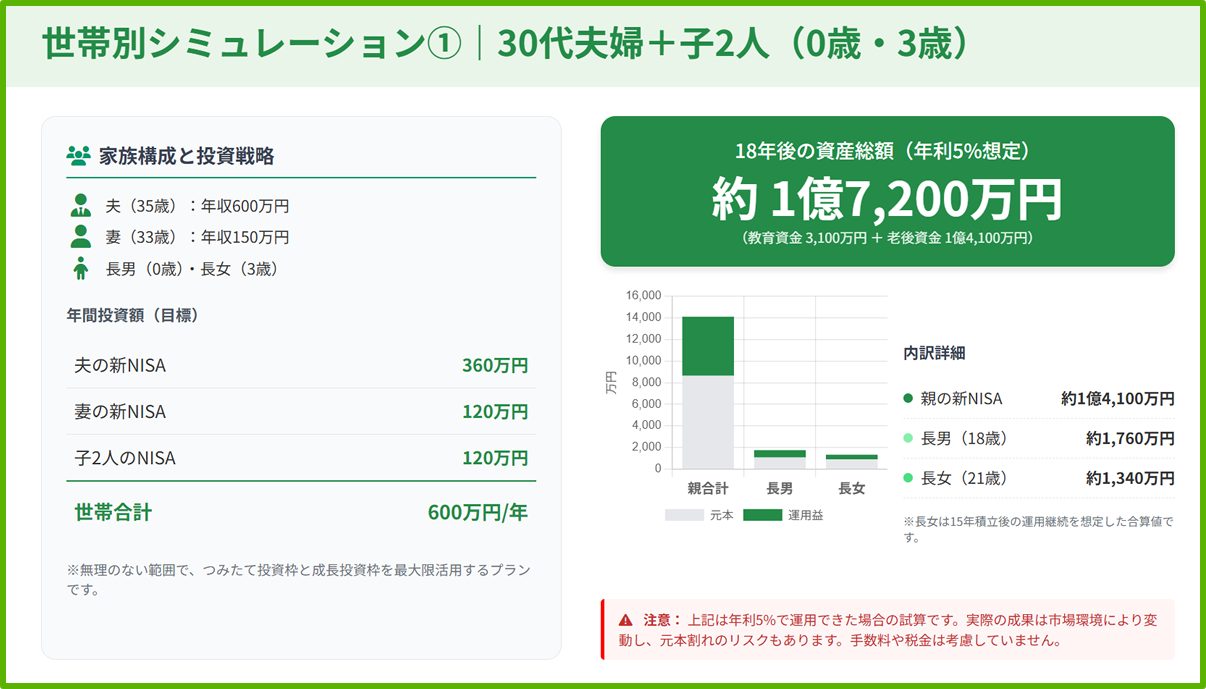The width and height of the screenshot is (1206, 689).
Task: Click the light green dot beside 長男（18歳）
Action: click(x=908, y=439)
